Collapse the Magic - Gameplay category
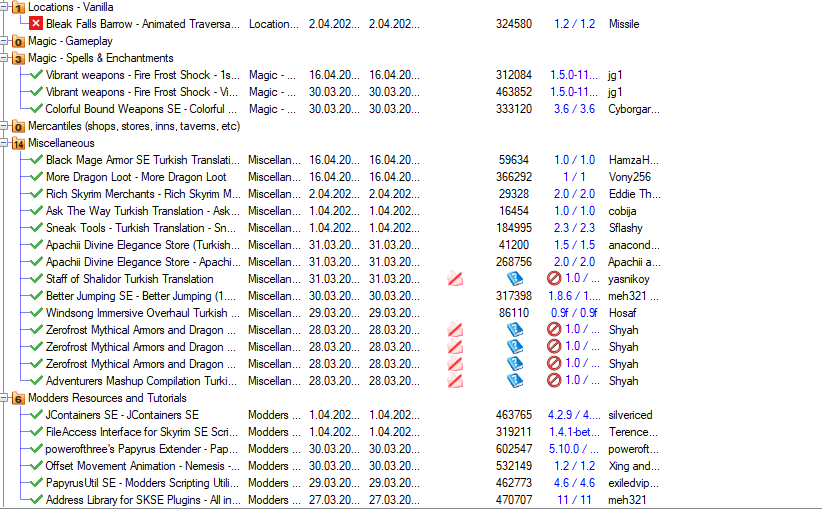 click(x=4, y=41)
